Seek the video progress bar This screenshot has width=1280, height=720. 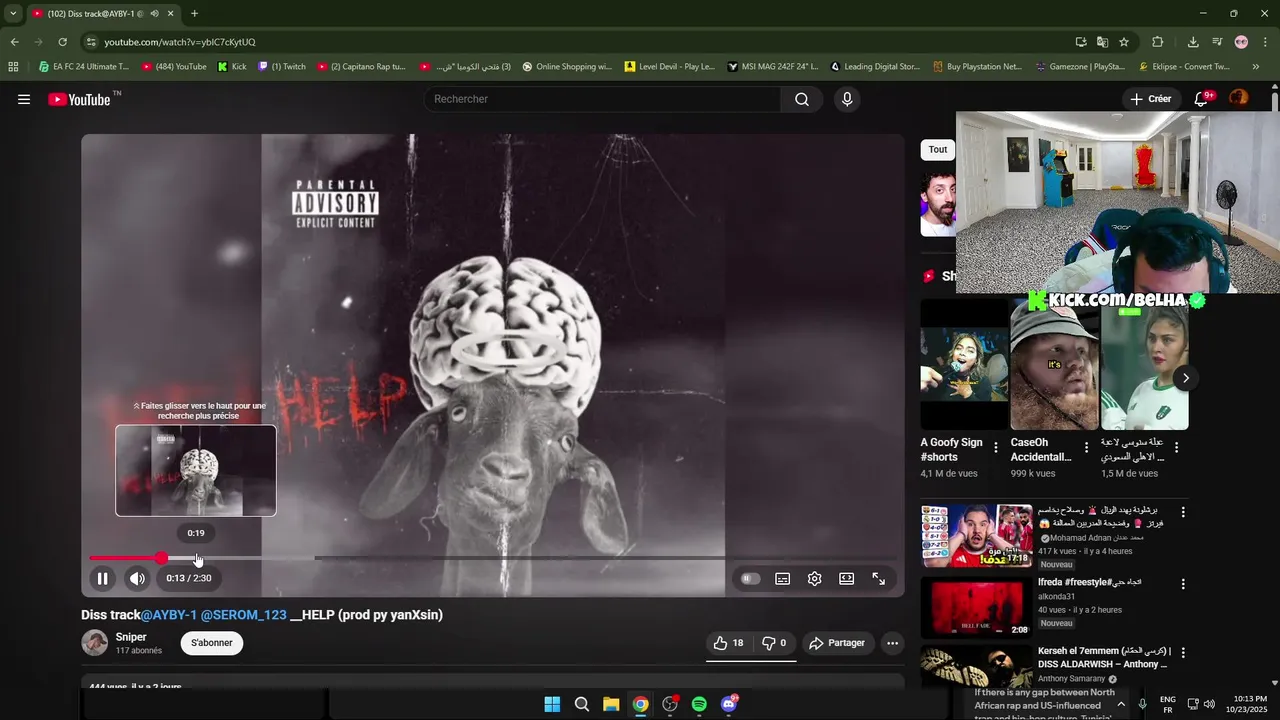492,558
